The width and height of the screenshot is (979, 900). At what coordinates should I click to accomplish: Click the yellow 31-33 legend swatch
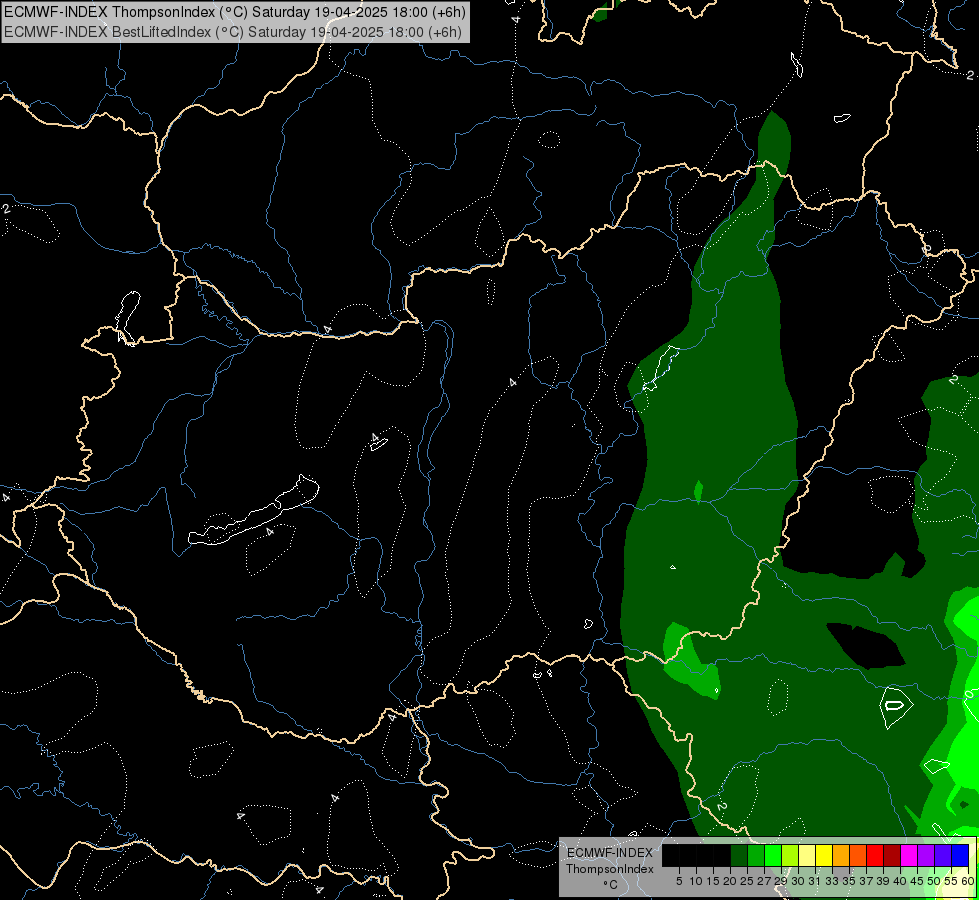pyautogui.click(x=824, y=855)
